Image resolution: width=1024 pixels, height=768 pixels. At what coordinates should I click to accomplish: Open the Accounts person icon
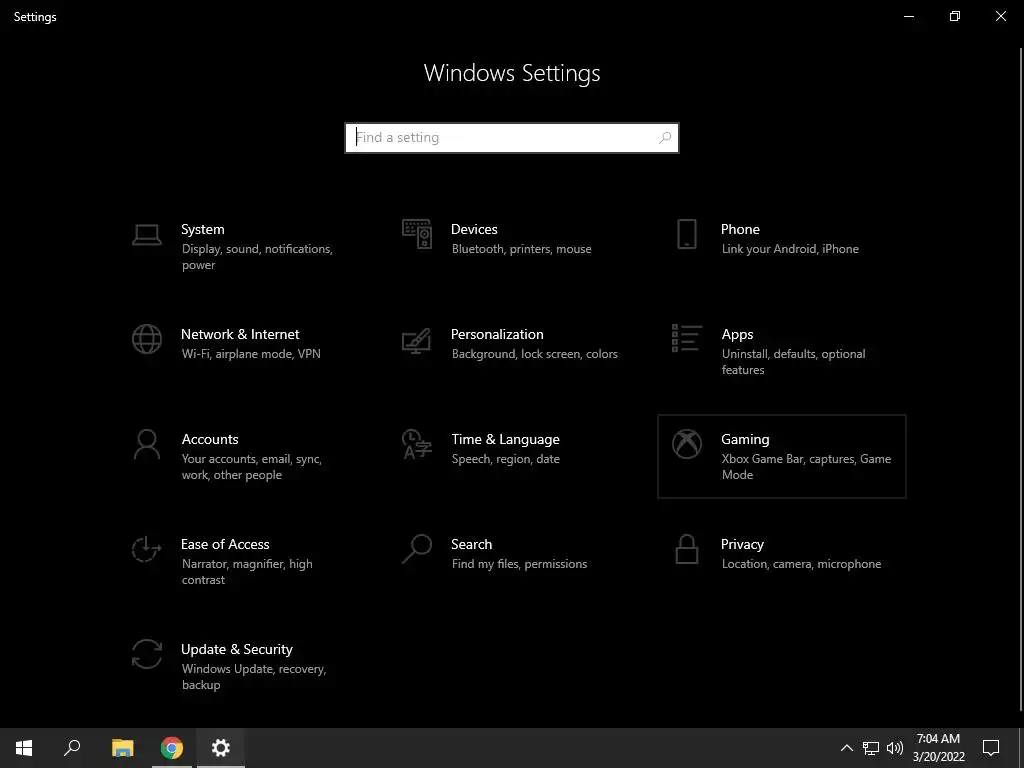tap(146, 445)
